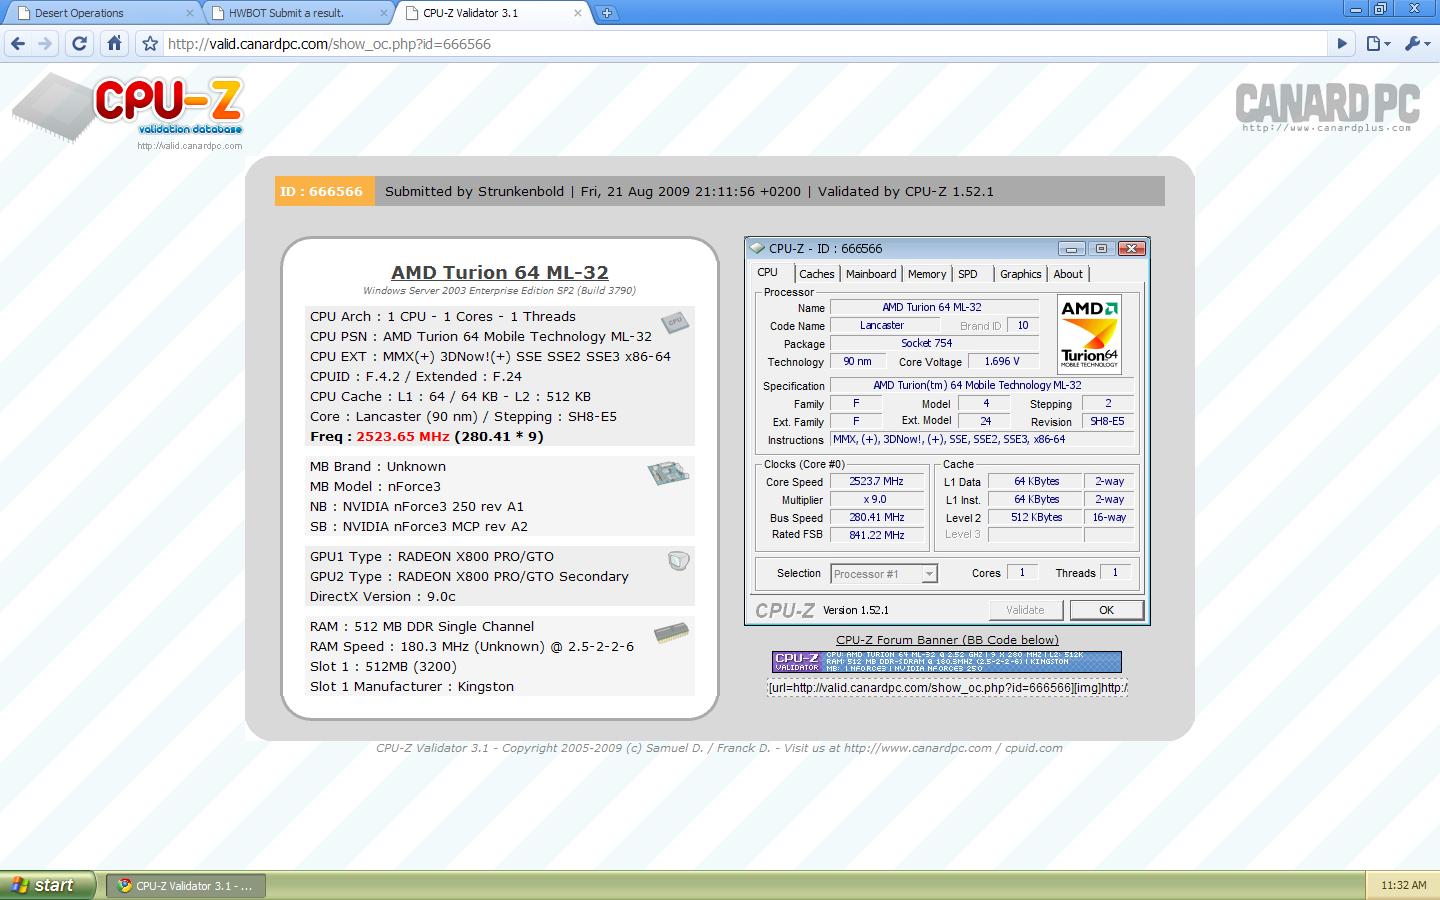Click the Level 2 512 KBytes cache value
1440x900 pixels.
[1035, 517]
